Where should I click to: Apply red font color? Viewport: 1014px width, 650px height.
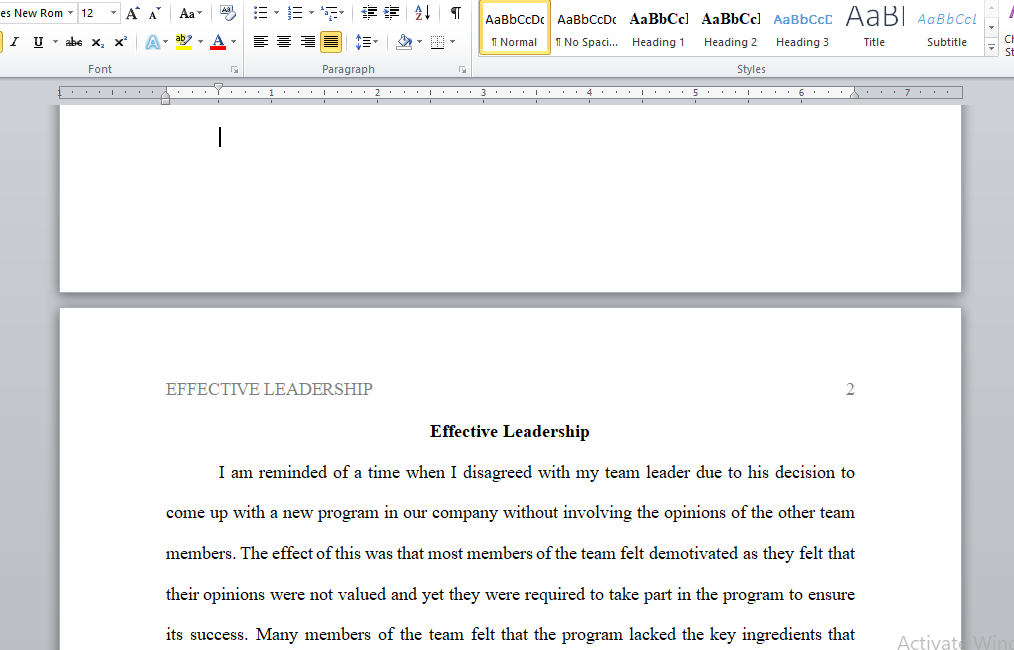(219, 42)
